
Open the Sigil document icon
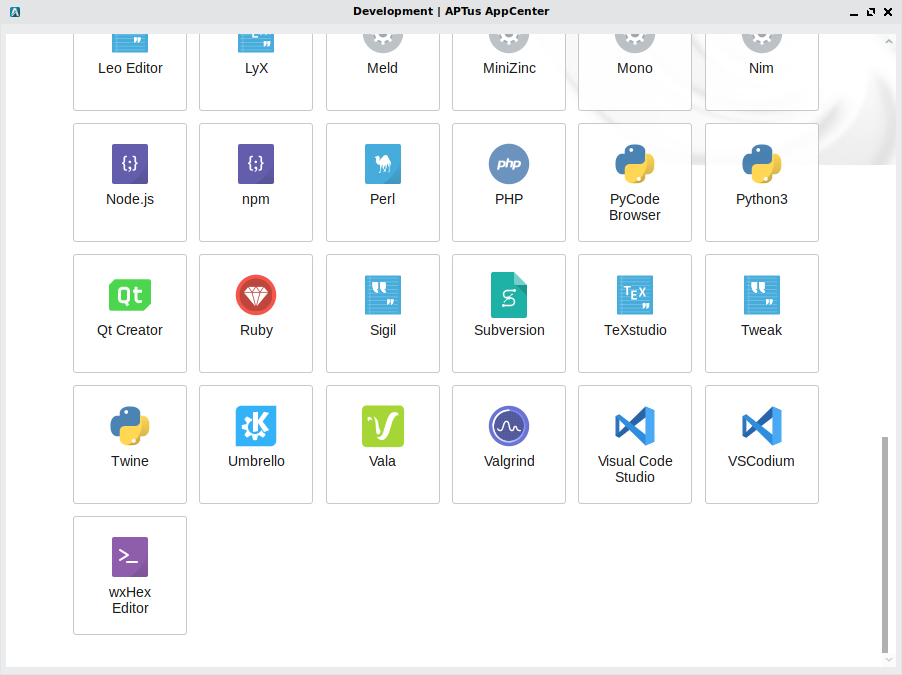[x=383, y=295]
